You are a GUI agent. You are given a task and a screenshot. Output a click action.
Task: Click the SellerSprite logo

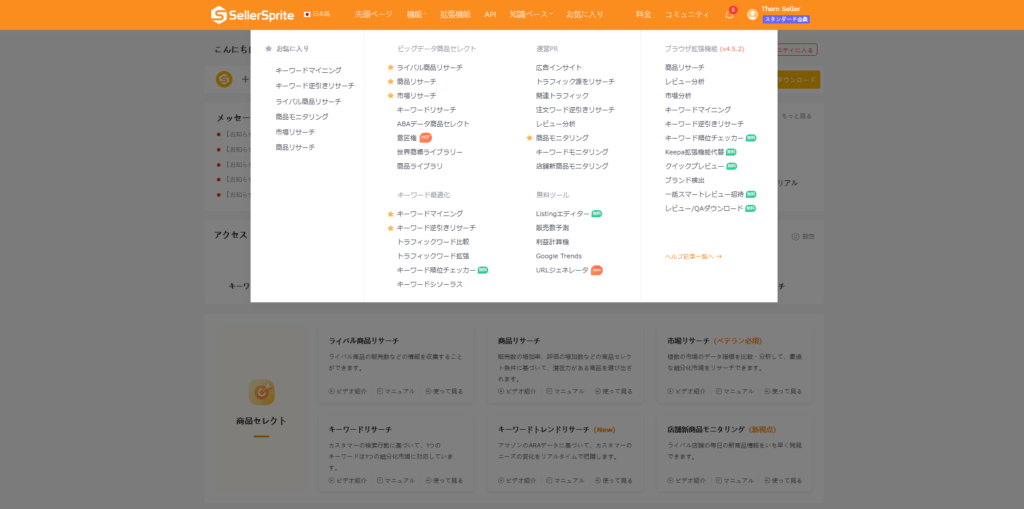pos(252,14)
